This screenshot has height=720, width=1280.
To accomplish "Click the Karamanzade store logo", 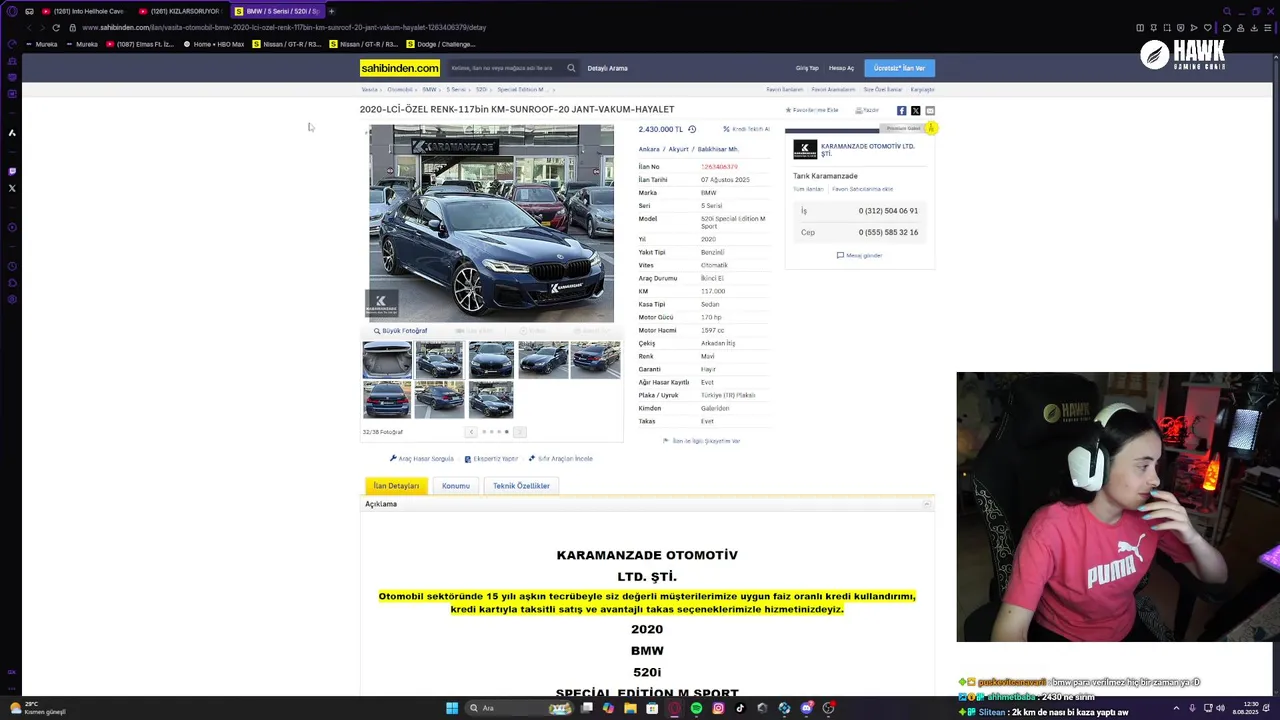I will [805, 150].
